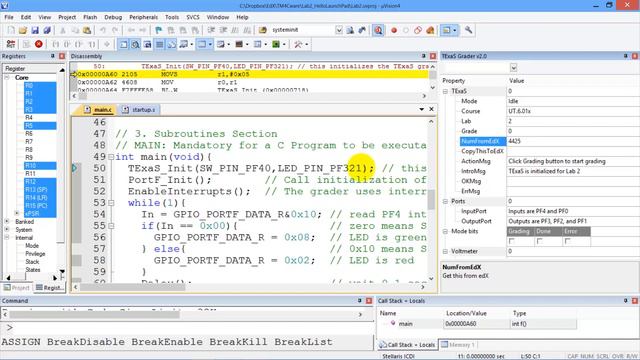This screenshot has height=360, width=640.
Task: Toggle auto-hide pin on Registers panel
Action: [53, 56]
